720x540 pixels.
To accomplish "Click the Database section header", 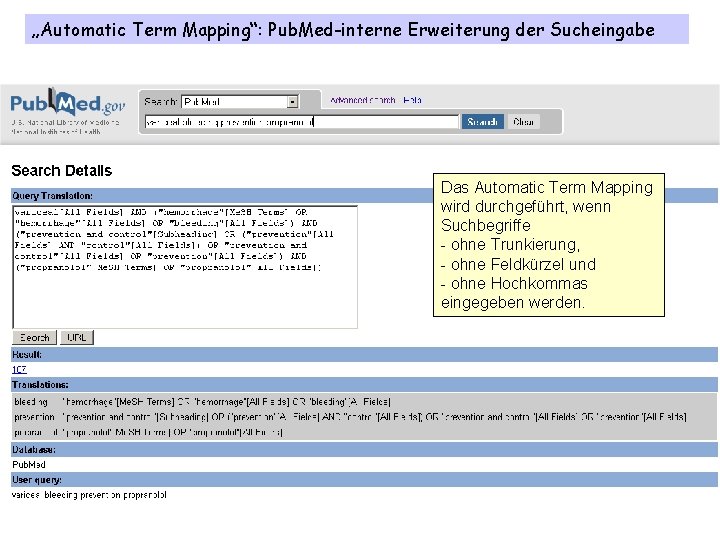I will coord(364,450).
